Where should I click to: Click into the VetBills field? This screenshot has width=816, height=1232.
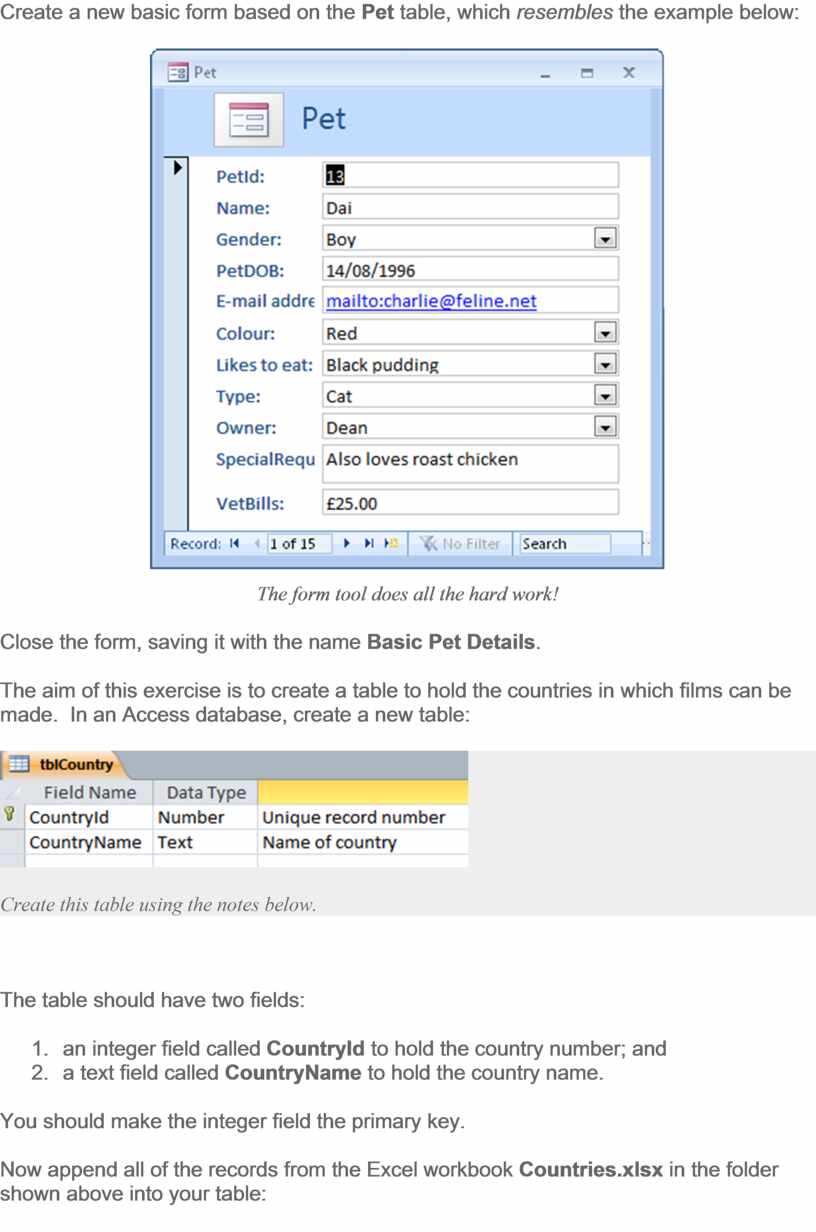470,503
